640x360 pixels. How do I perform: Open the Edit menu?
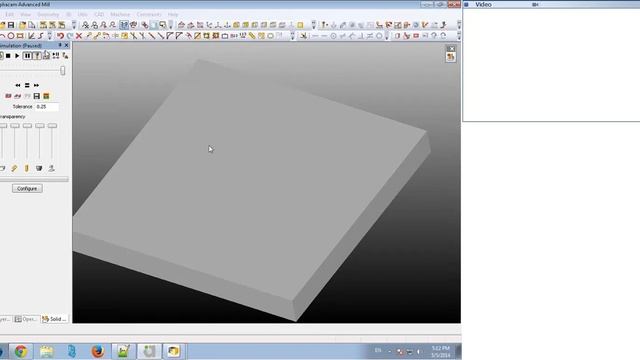click(9, 14)
